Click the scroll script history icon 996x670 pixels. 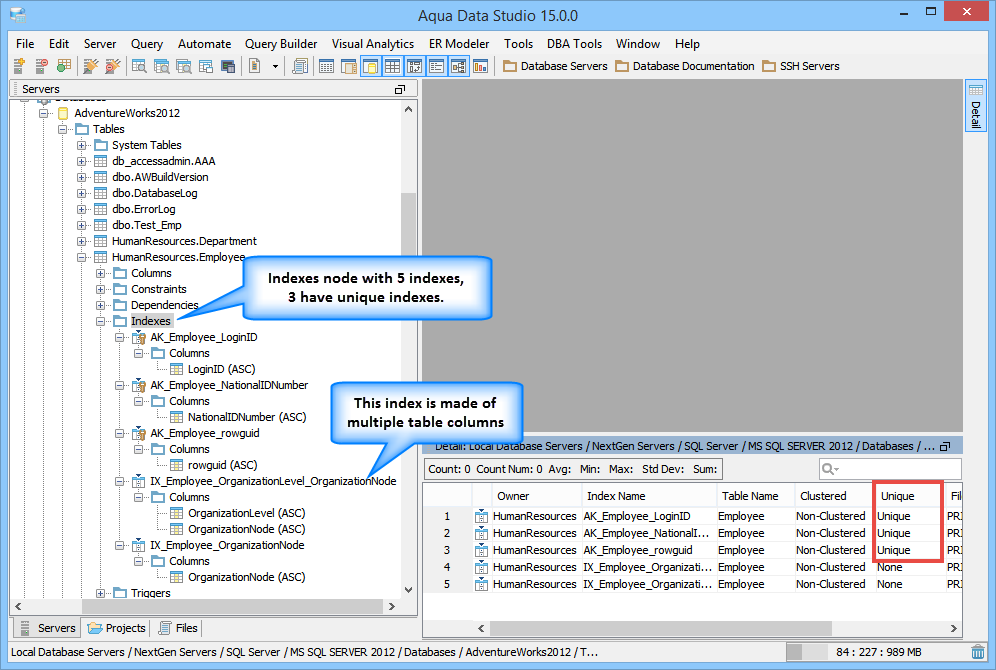click(x=300, y=66)
